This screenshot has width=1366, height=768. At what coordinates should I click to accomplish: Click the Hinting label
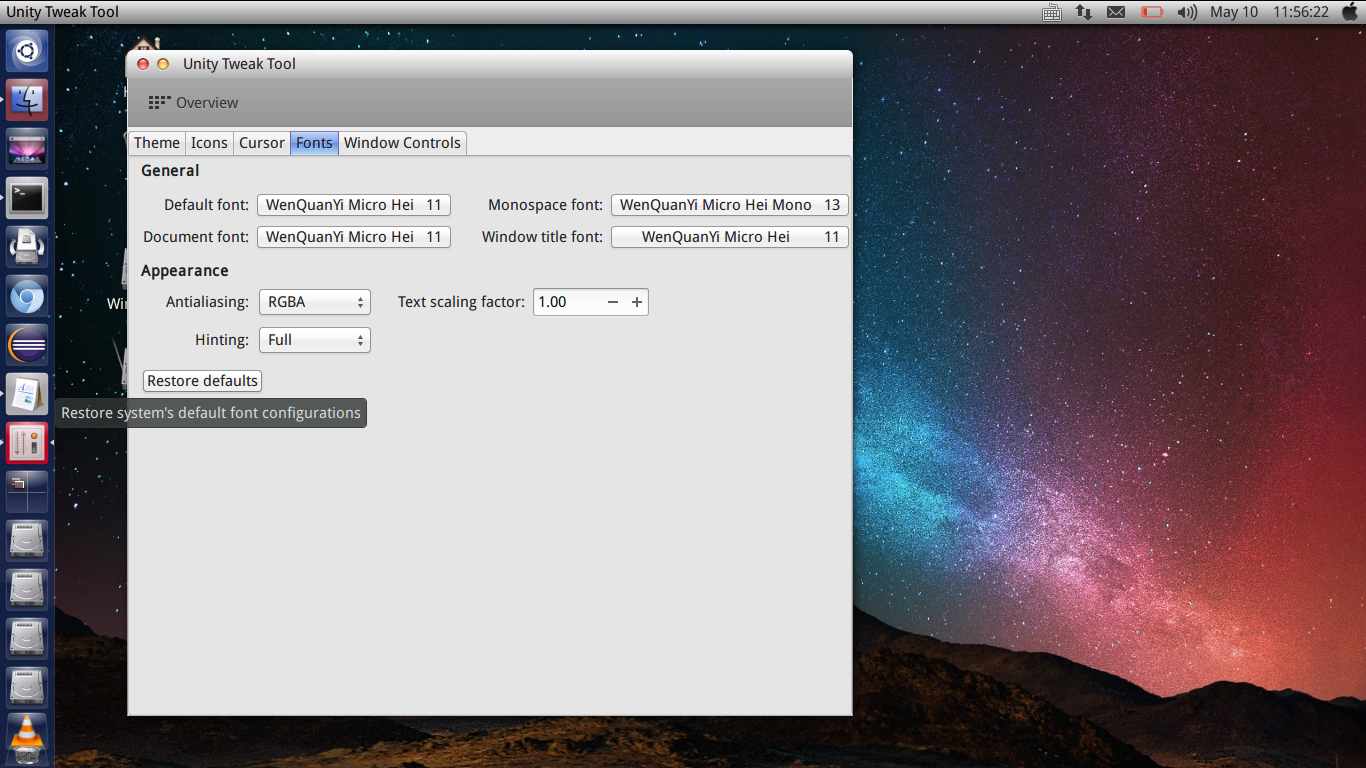222,340
